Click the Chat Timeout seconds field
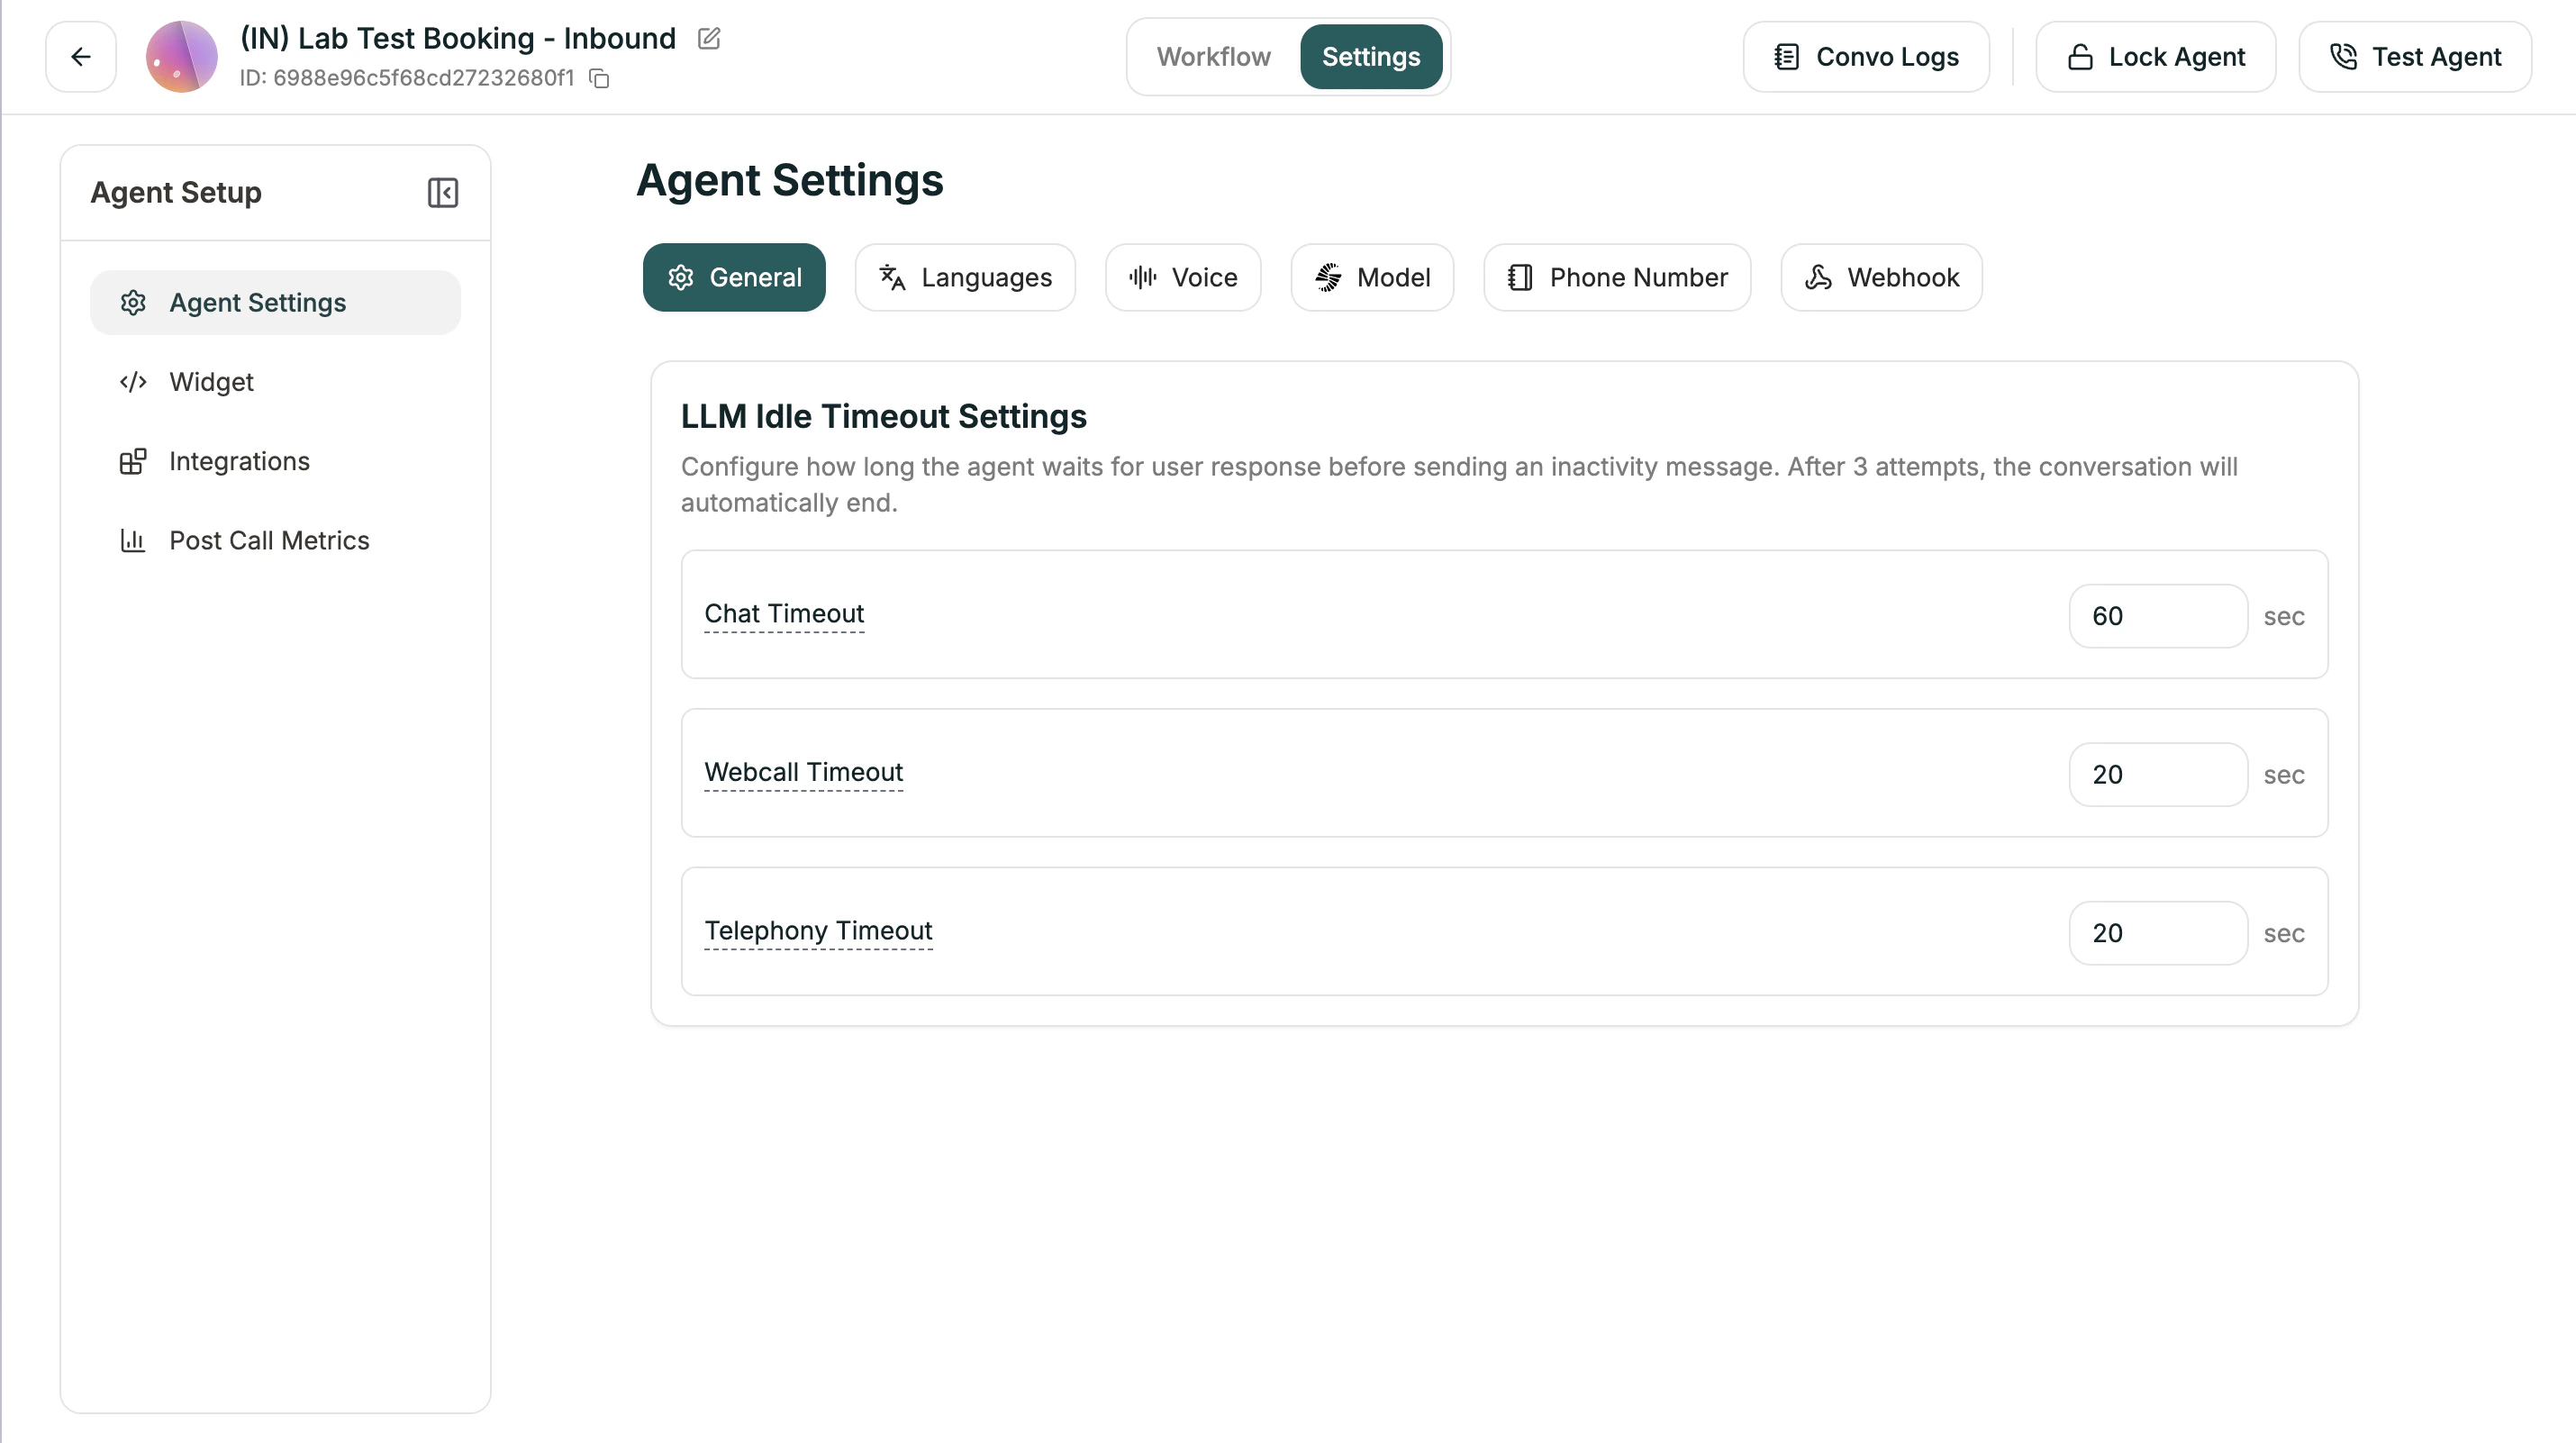This screenshot has width=2576, height=1443. coord(2157,616)
